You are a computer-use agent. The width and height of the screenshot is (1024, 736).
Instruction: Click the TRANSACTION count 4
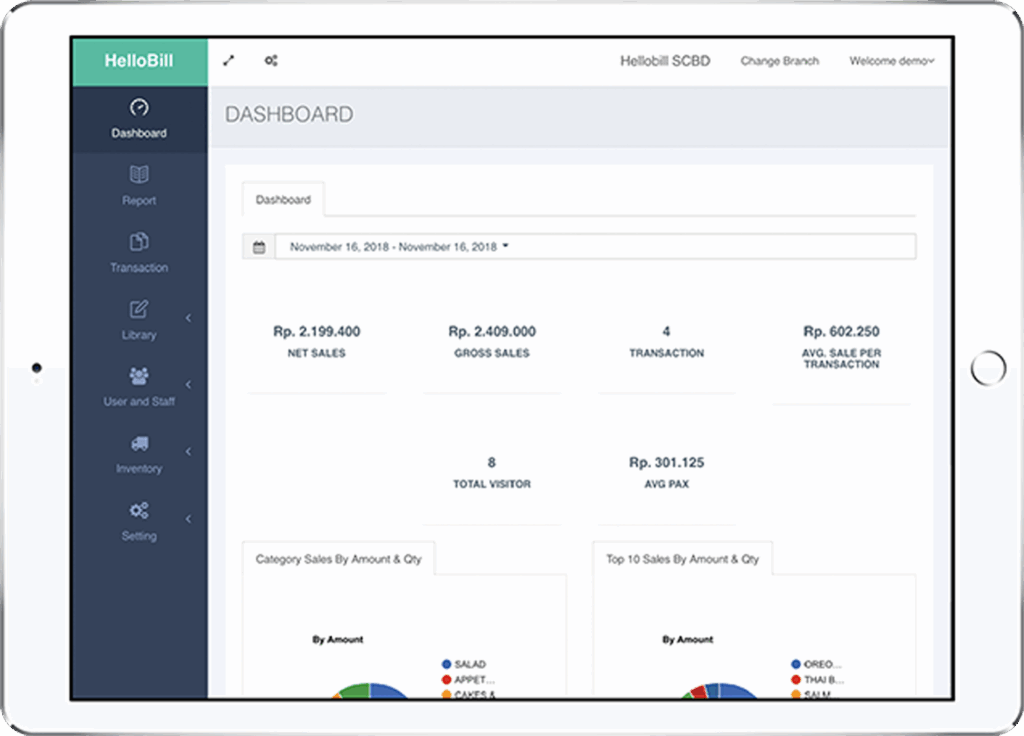click(x=666, y=332)
